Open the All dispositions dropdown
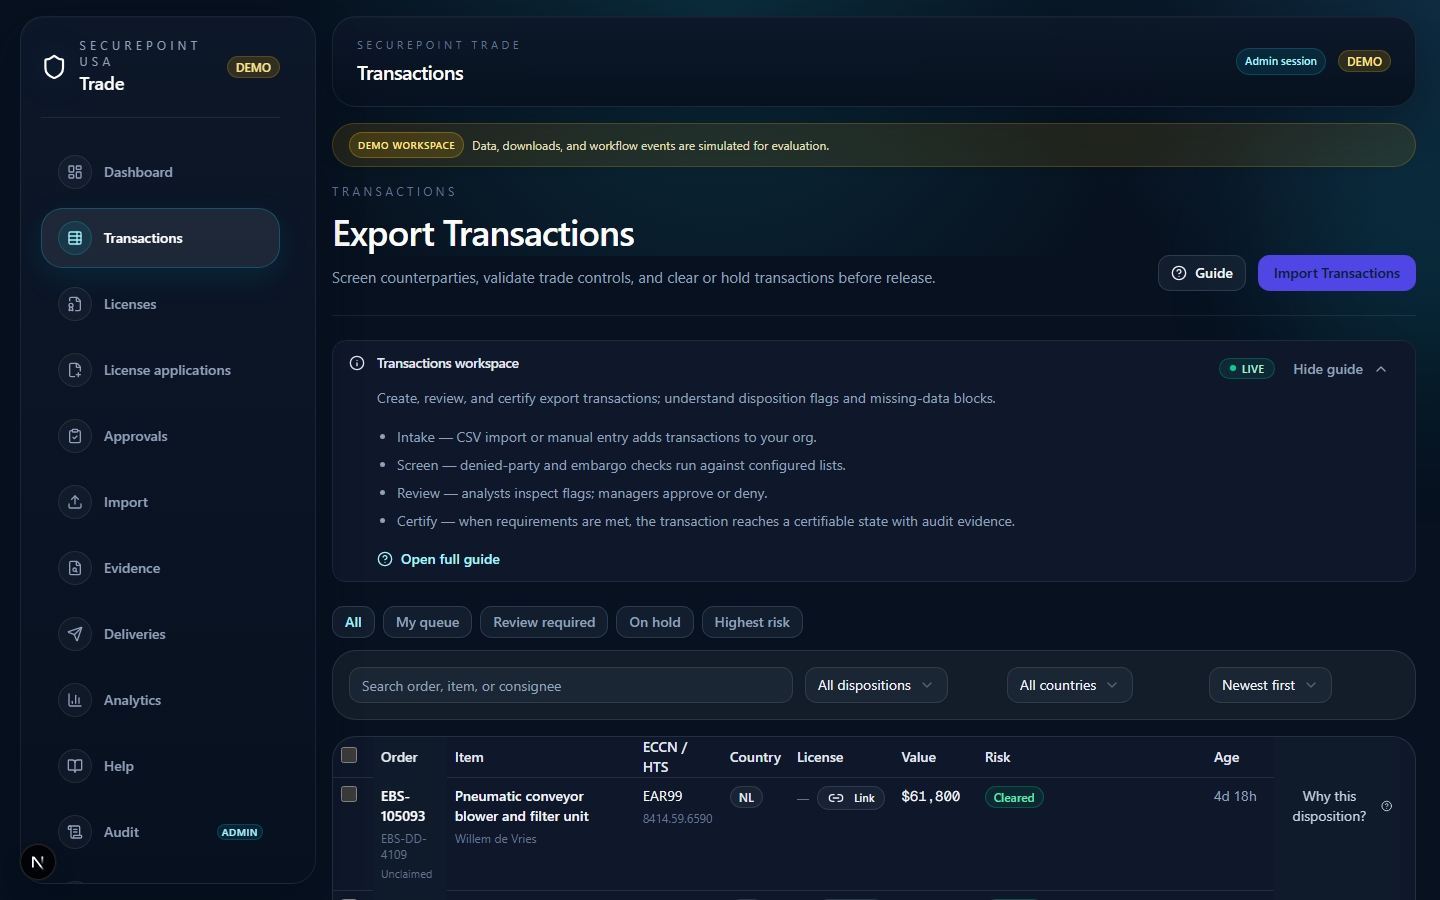Image resolution: width=1440 pixels, height=900 pixels. [876, 685]
